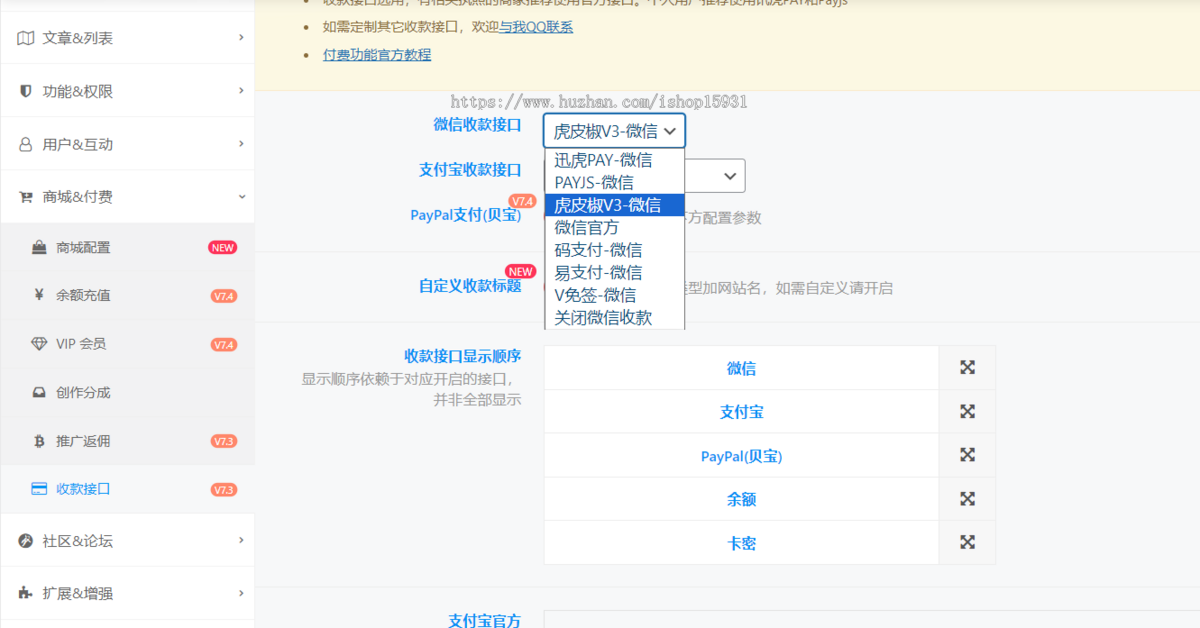The image size is (1200, 628).
Task: Click the PayPal支付(贝宝) label
Action: (466, 214)
